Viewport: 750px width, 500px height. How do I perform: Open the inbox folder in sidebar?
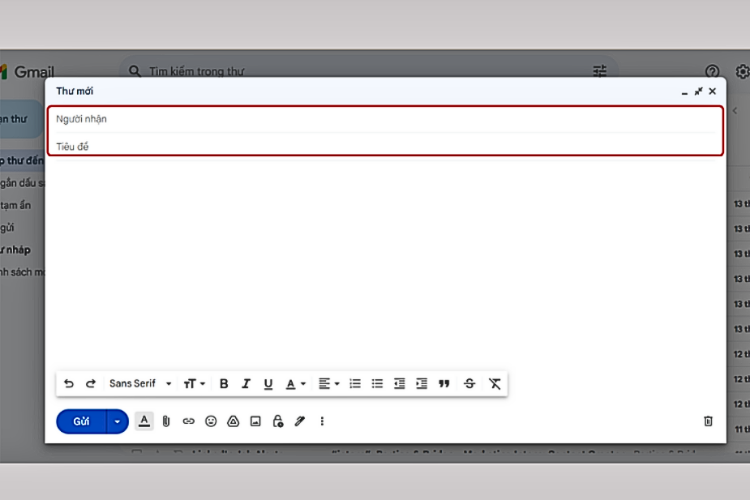click(22, 160)
